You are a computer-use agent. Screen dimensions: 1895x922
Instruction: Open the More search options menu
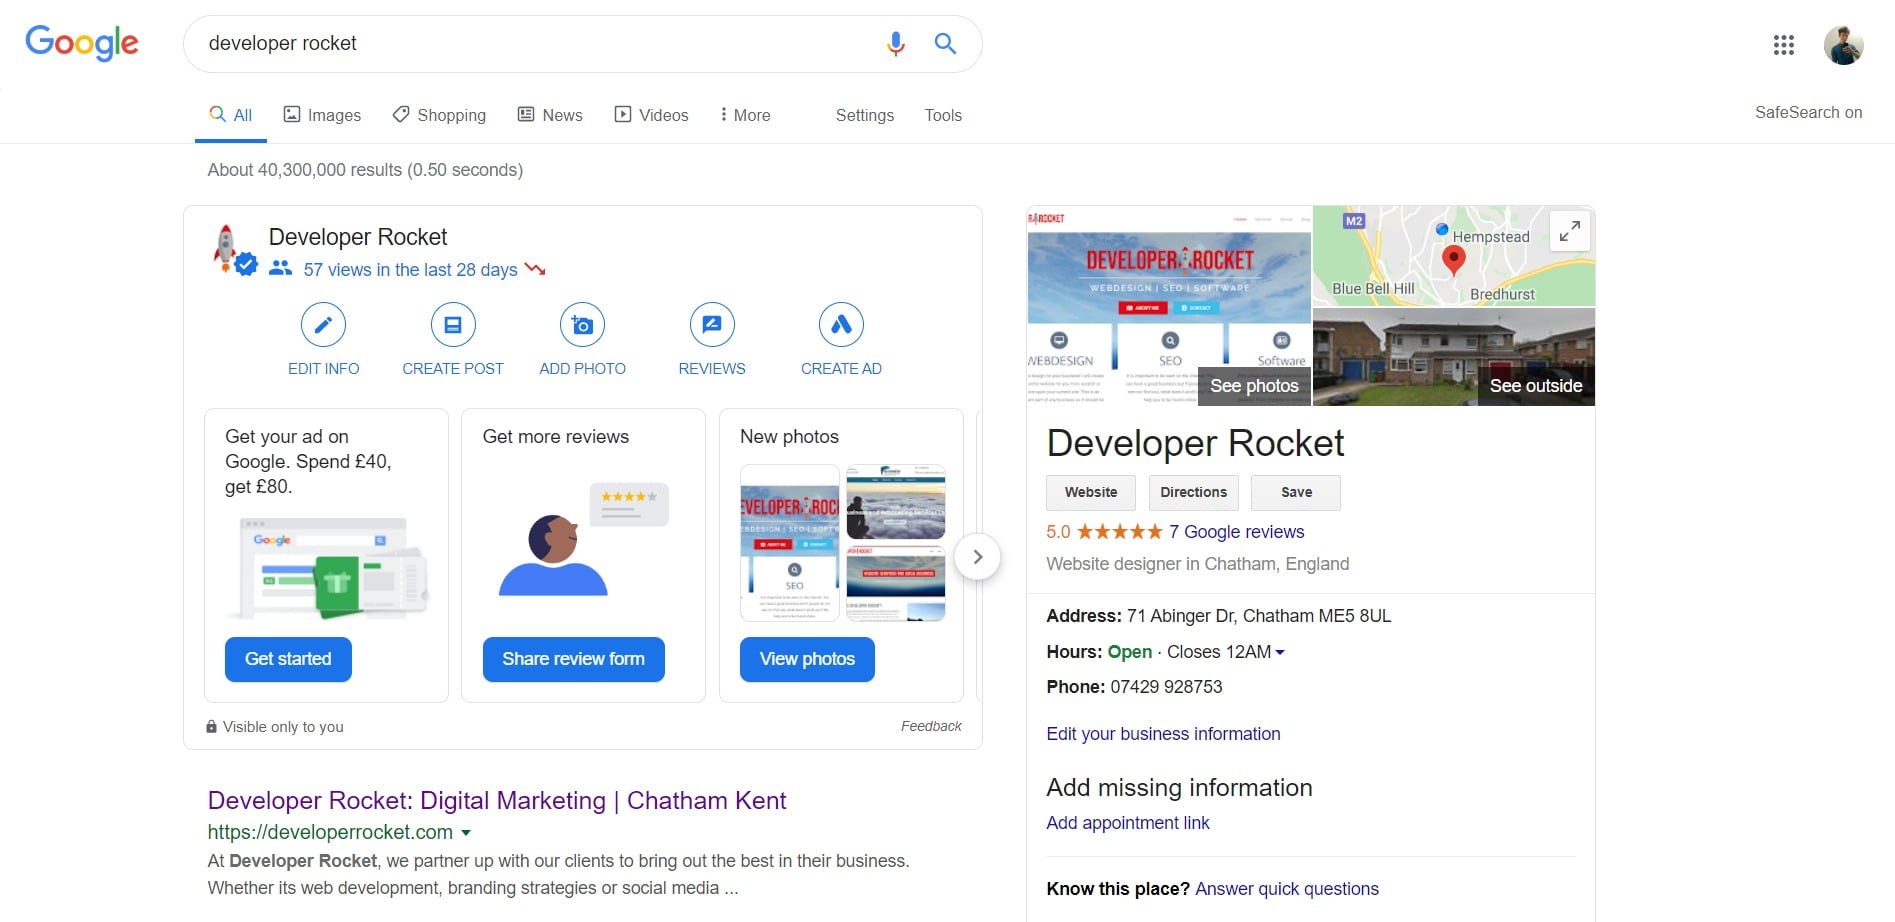pos(745,115)
